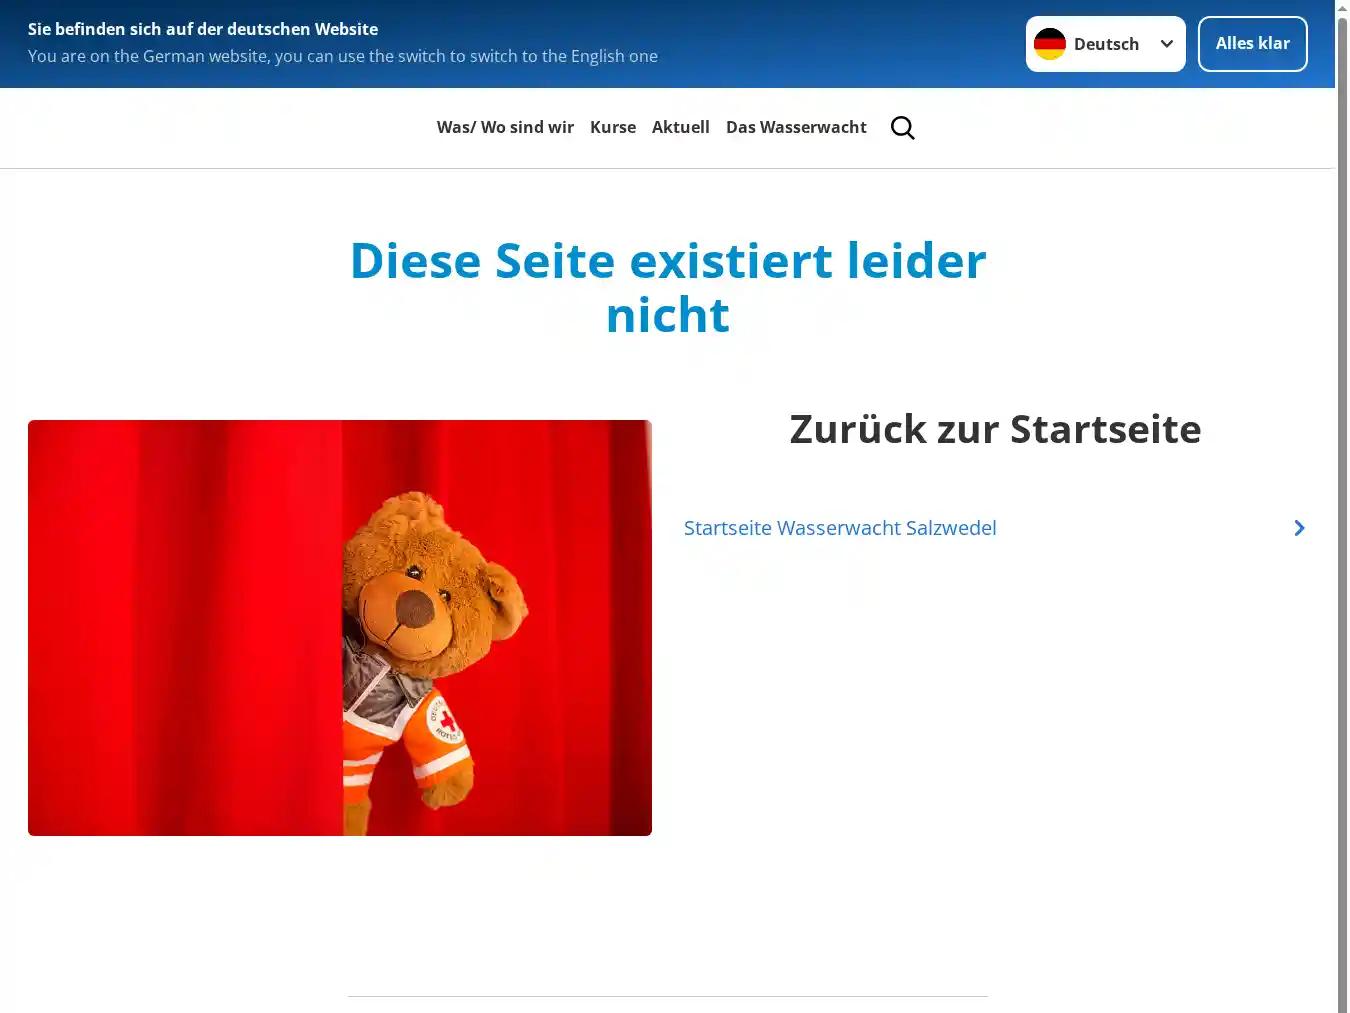Click the right-pointing arrow after Startseite Wasserwacht Salzwedel
Viewport: 1350px width, 1013px height.
pos(1298,528)
